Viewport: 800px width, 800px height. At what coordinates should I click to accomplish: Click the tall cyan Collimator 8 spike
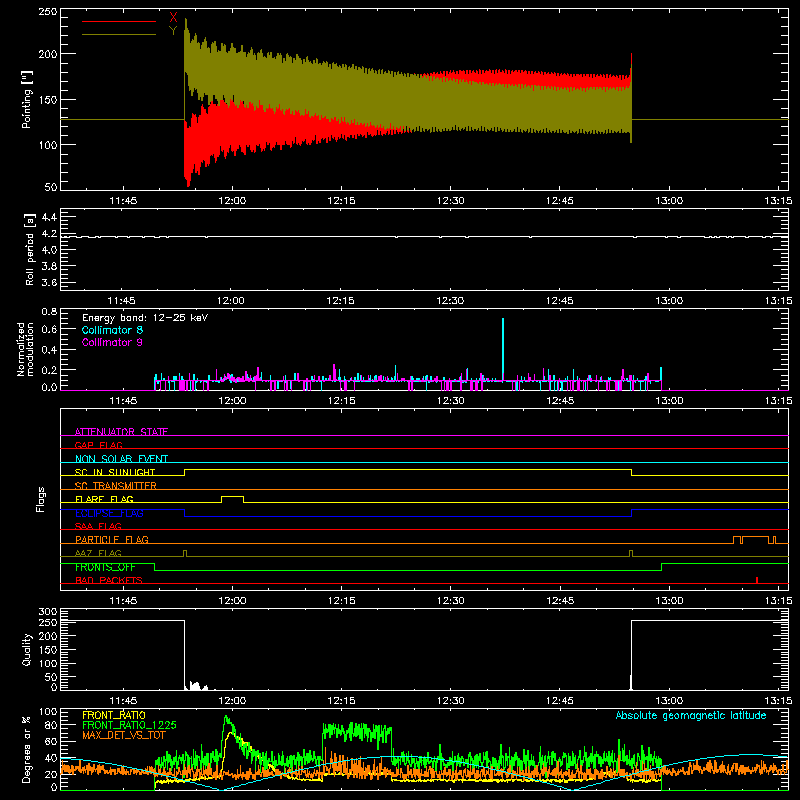click(503, 349)
